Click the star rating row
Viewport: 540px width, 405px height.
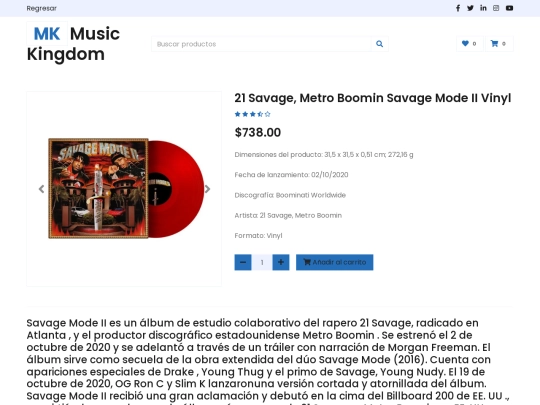(x=252, y=114)
